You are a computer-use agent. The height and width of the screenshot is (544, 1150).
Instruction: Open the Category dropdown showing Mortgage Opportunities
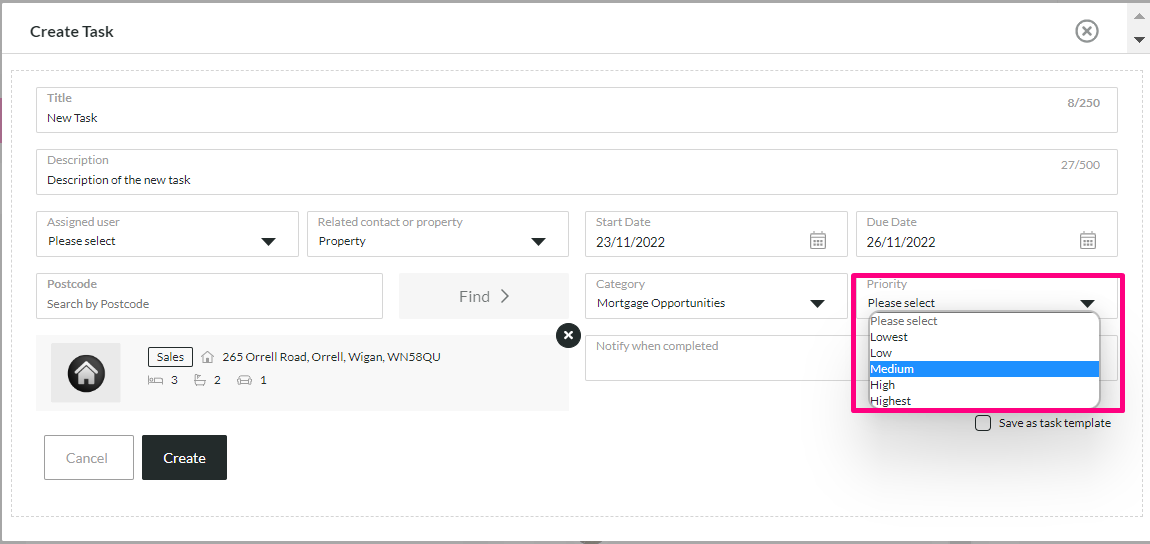[716, 296]
